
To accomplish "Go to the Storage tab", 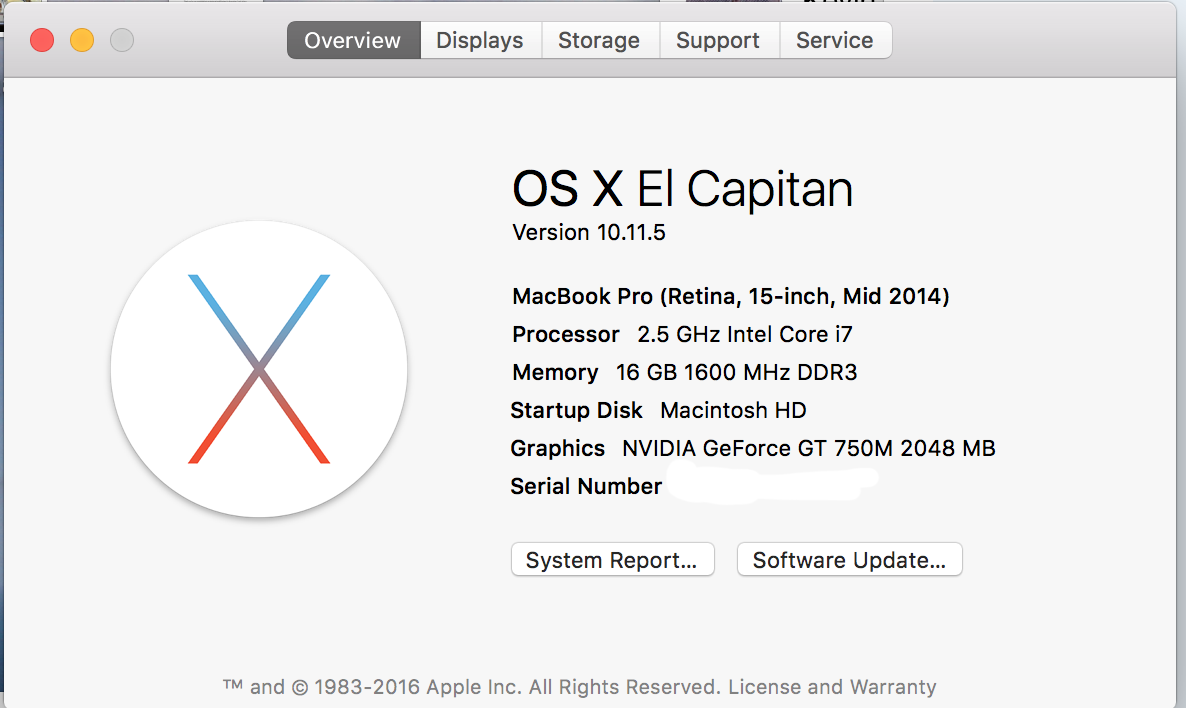I will 600,40.
